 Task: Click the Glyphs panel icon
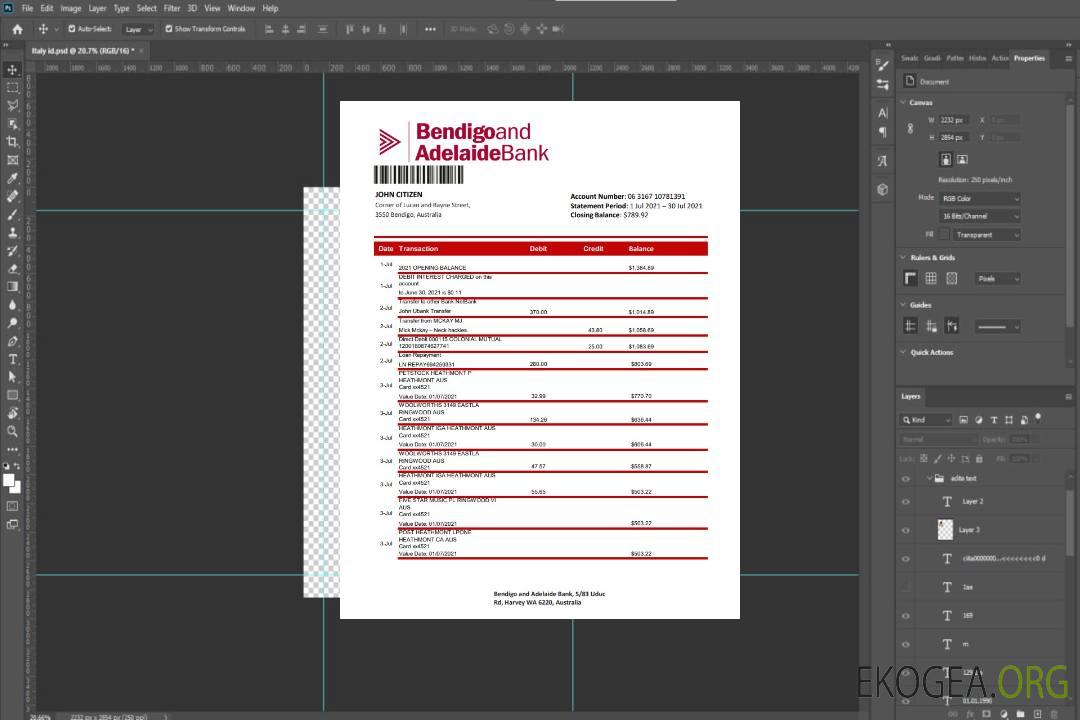tap(883, 161)
